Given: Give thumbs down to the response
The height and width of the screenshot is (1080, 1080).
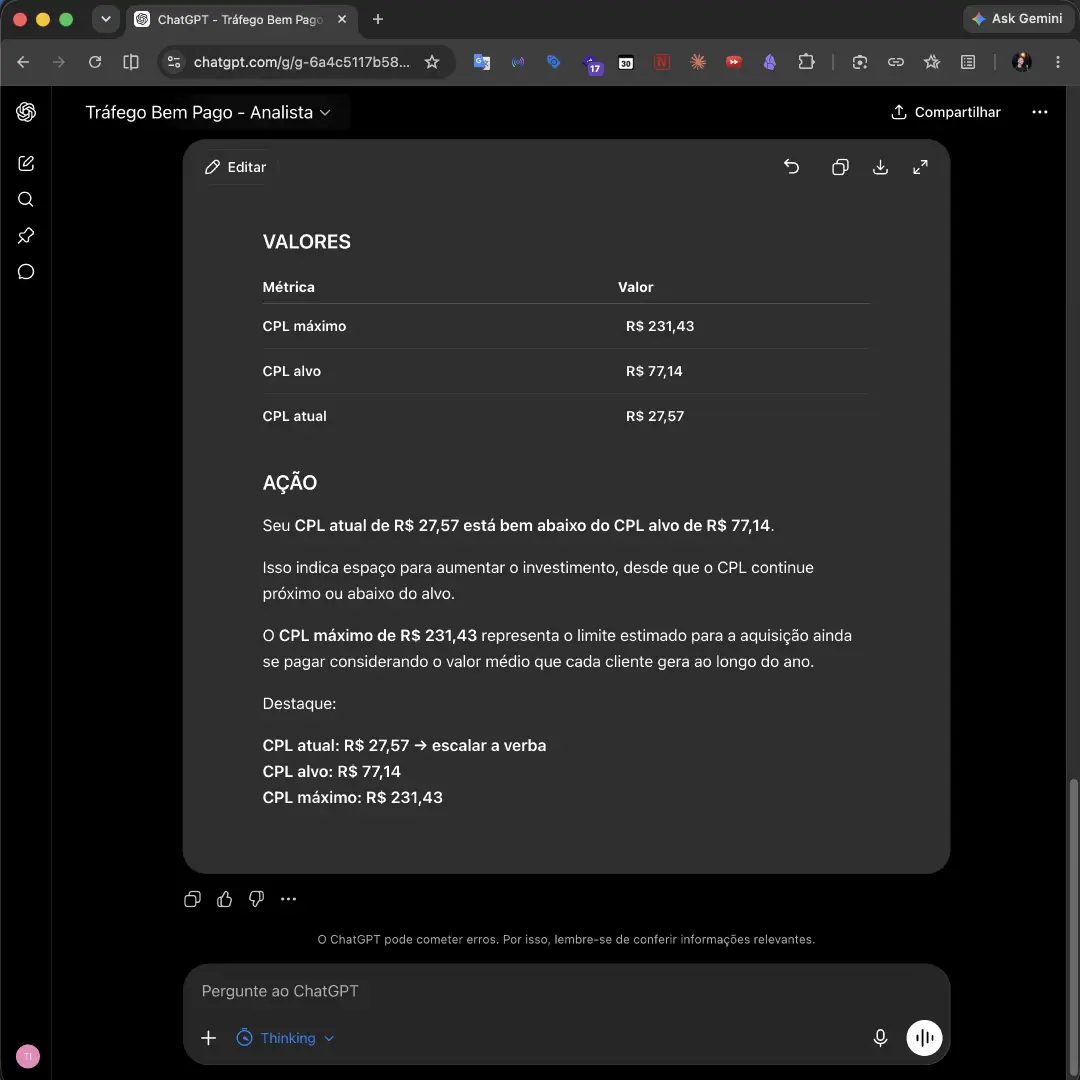Looking at the screenshot, I should click(x=256, y=899).
